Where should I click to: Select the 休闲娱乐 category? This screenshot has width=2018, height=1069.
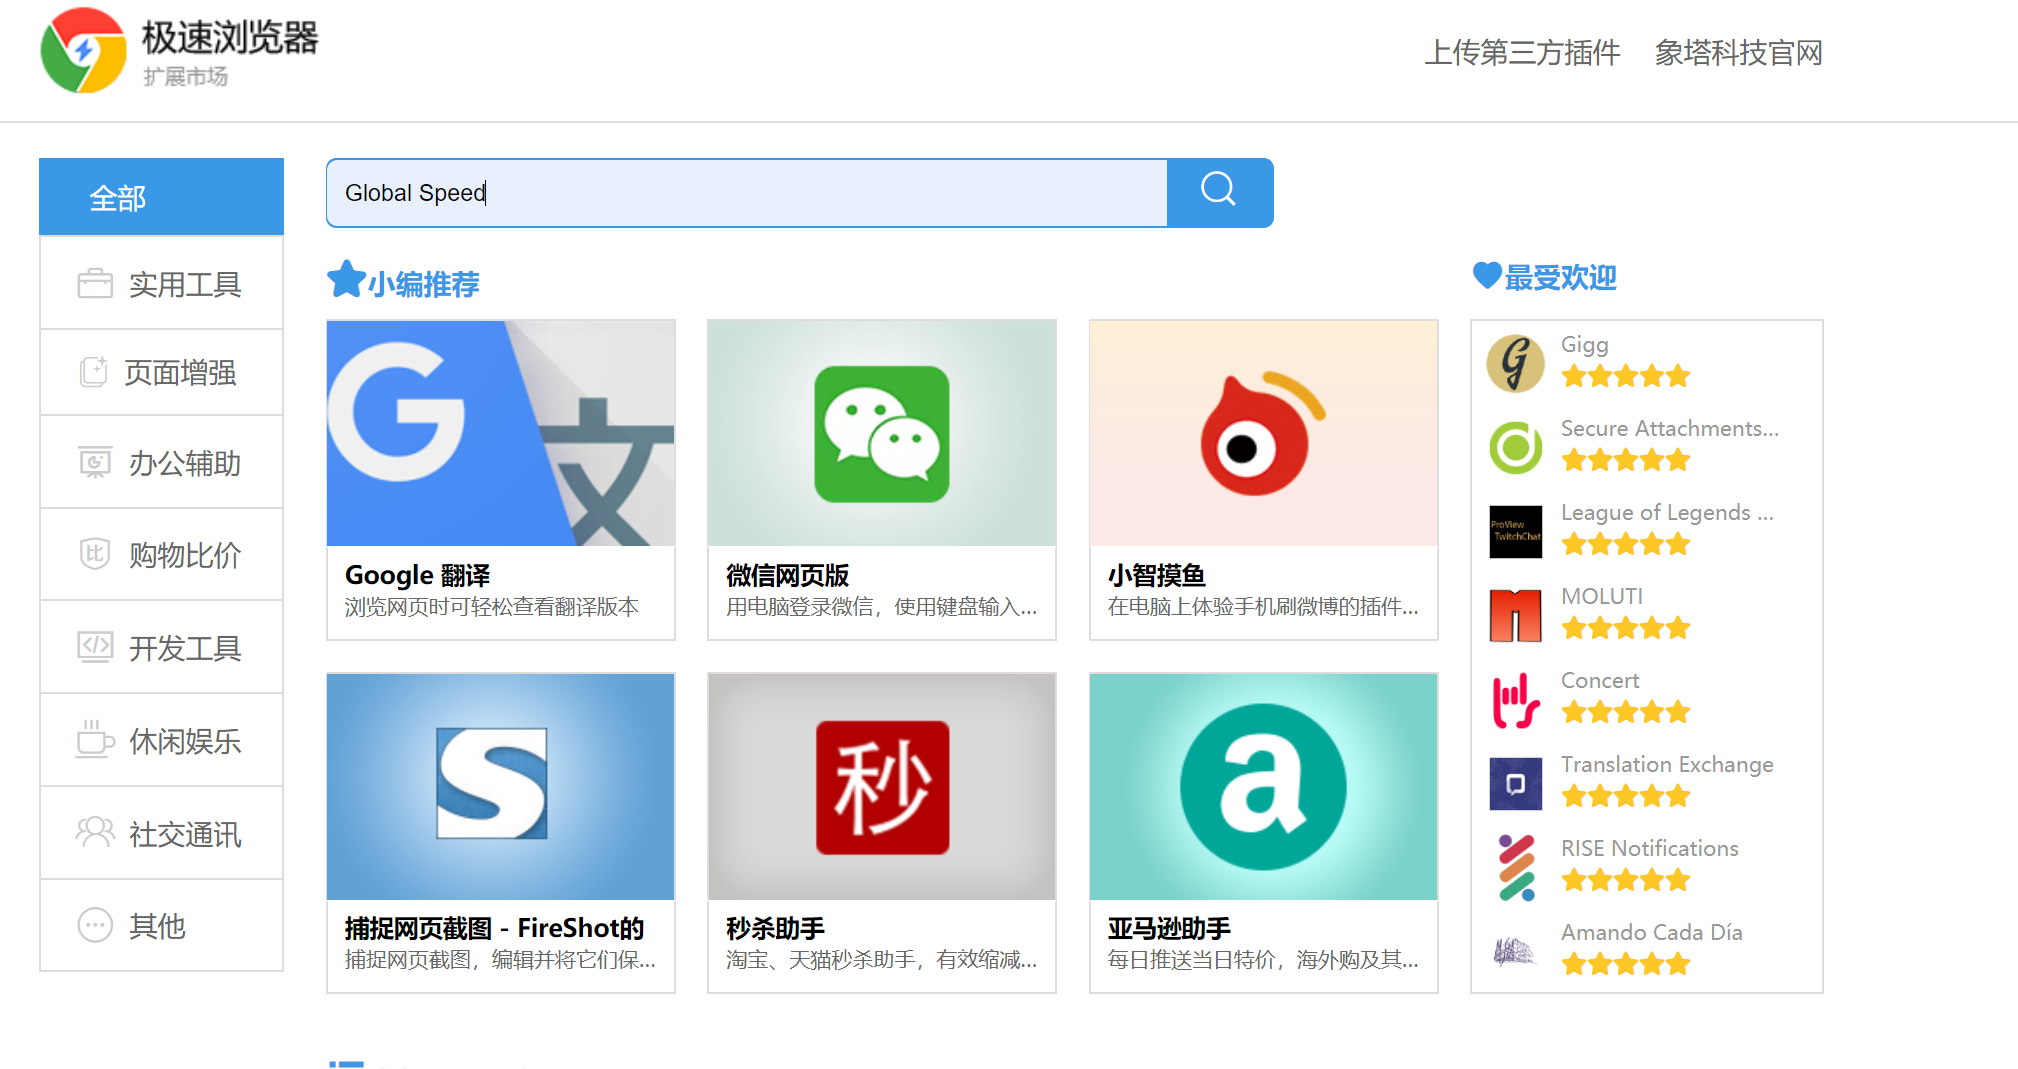coord(161,740)
